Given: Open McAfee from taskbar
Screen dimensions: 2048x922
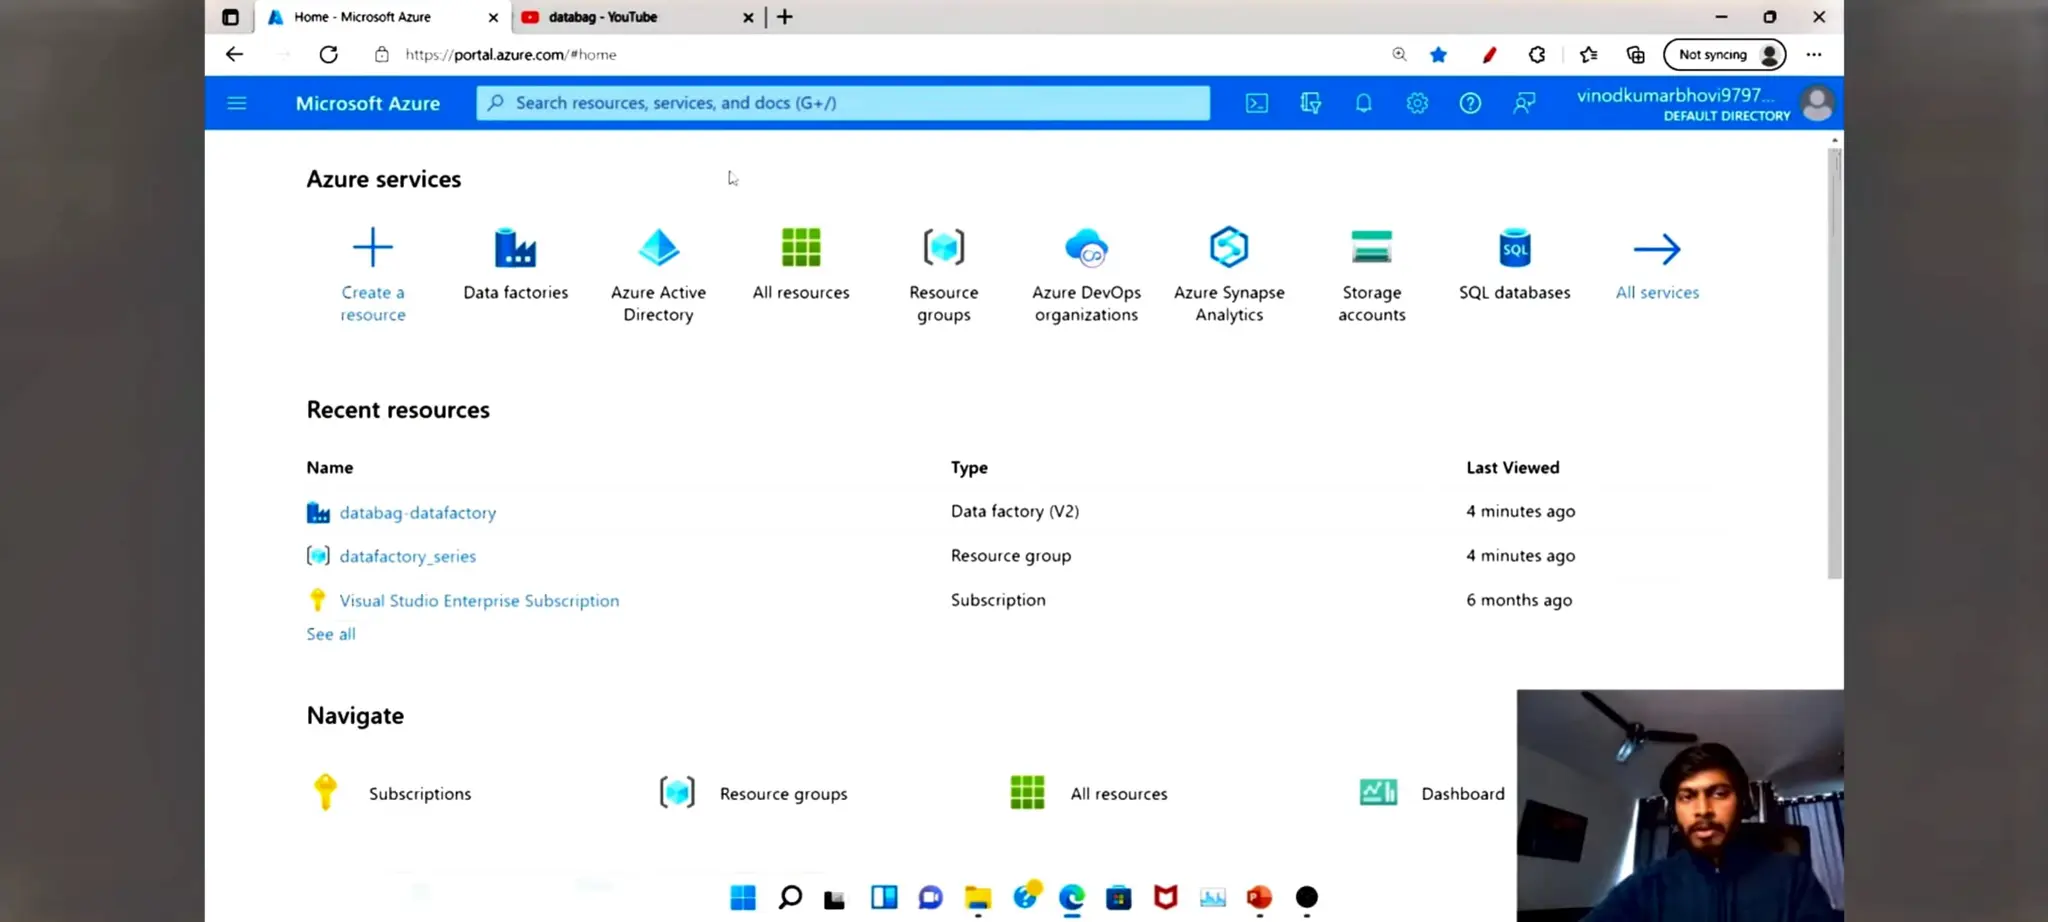Looking at the screenshot, I should 1165,898.
